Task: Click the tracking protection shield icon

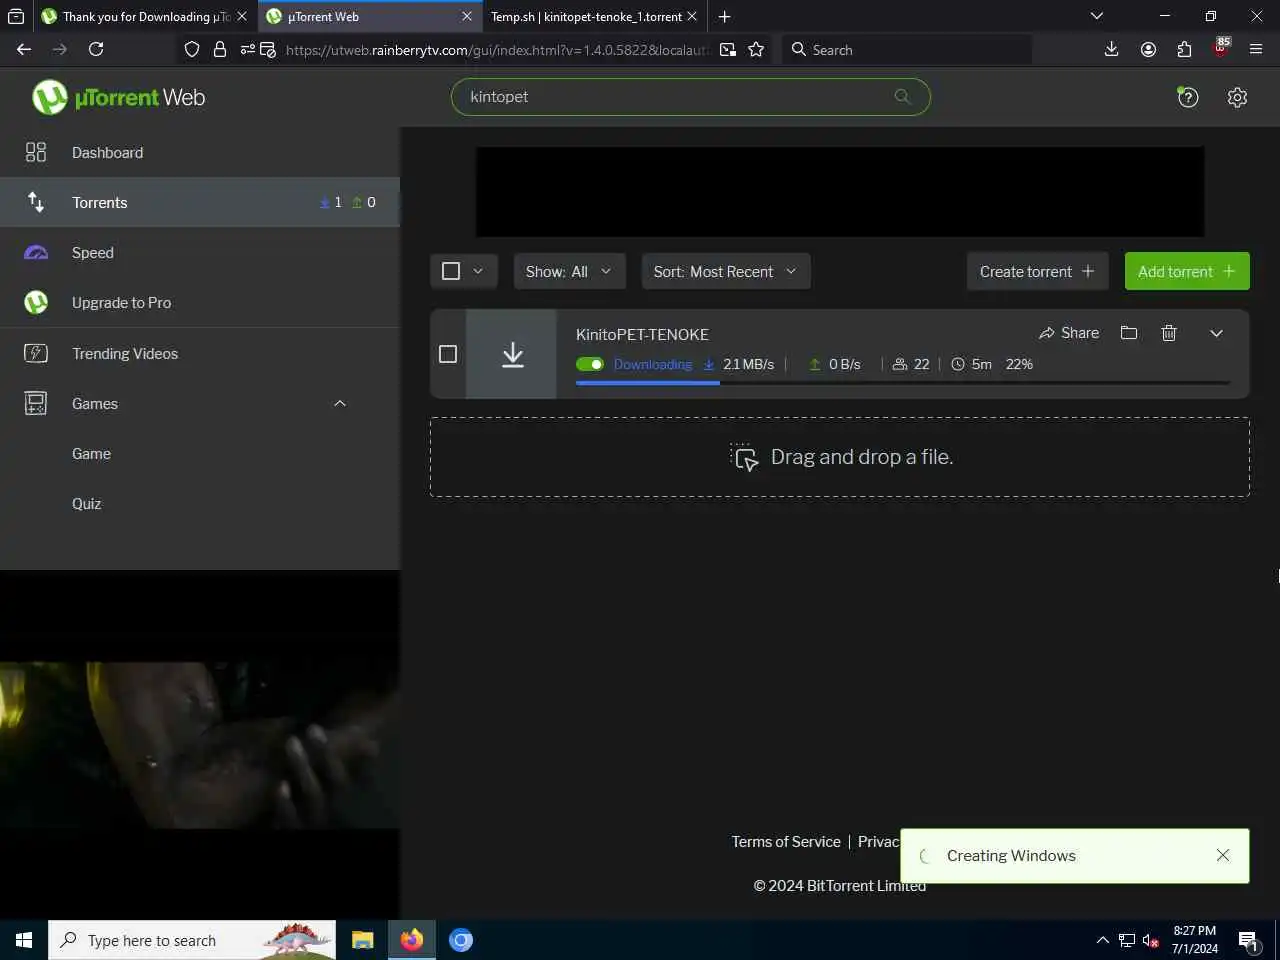Action: click(192, 49)
